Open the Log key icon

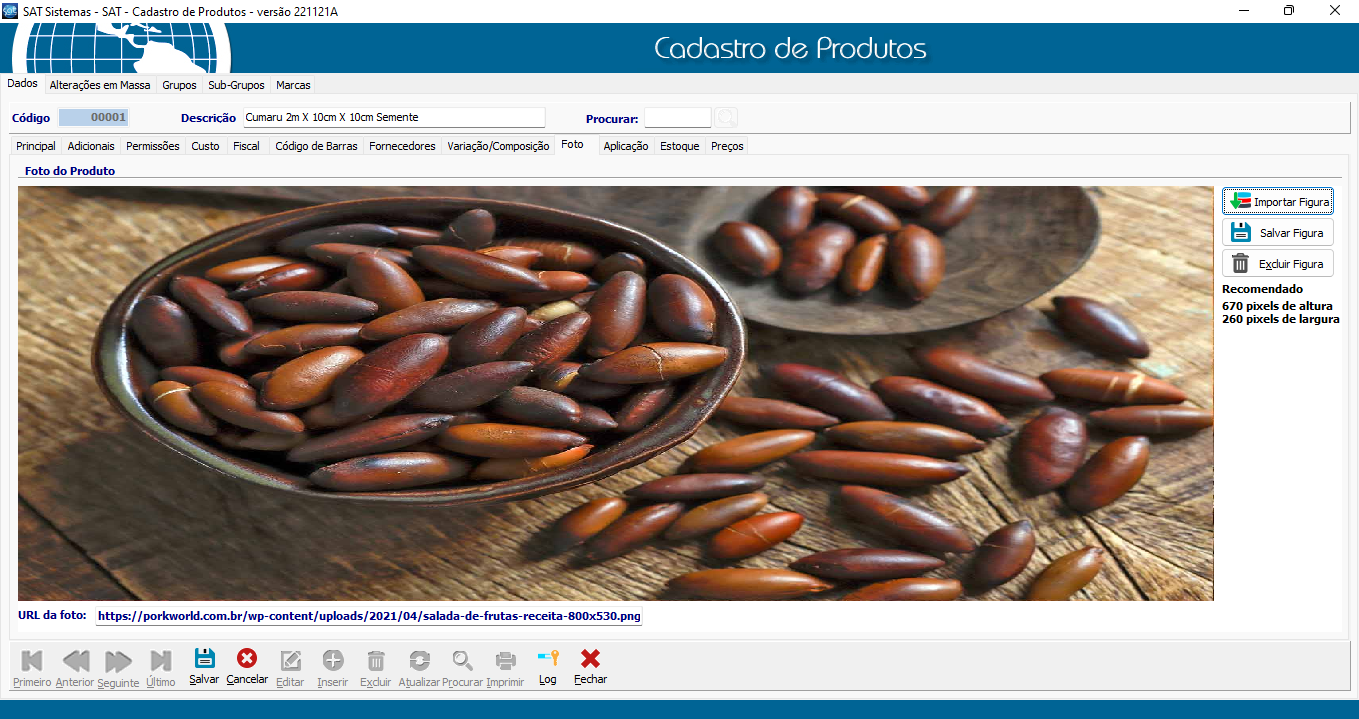[x=547, y=659]
